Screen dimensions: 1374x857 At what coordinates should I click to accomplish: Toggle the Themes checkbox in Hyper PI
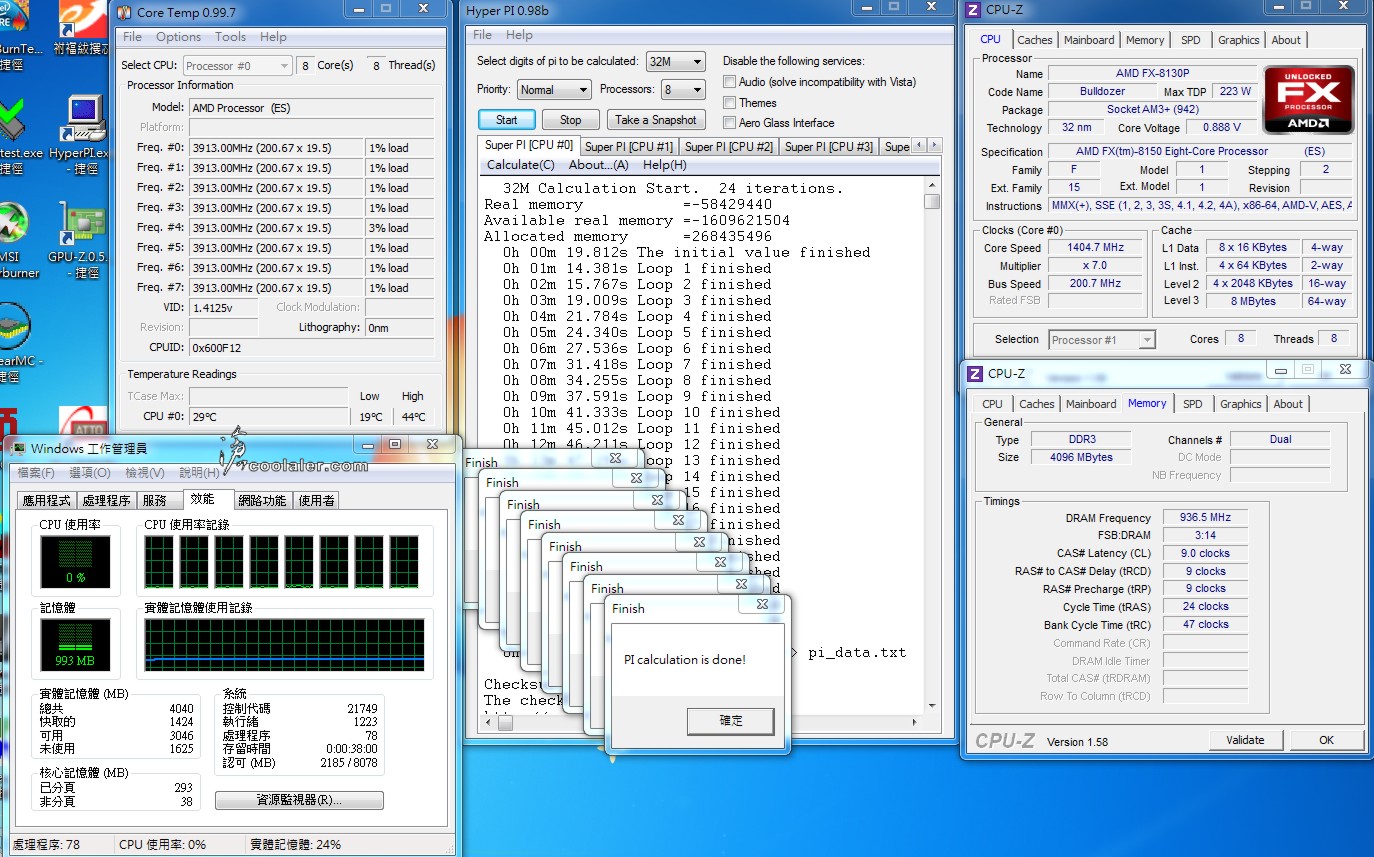(x=730, y=102)
